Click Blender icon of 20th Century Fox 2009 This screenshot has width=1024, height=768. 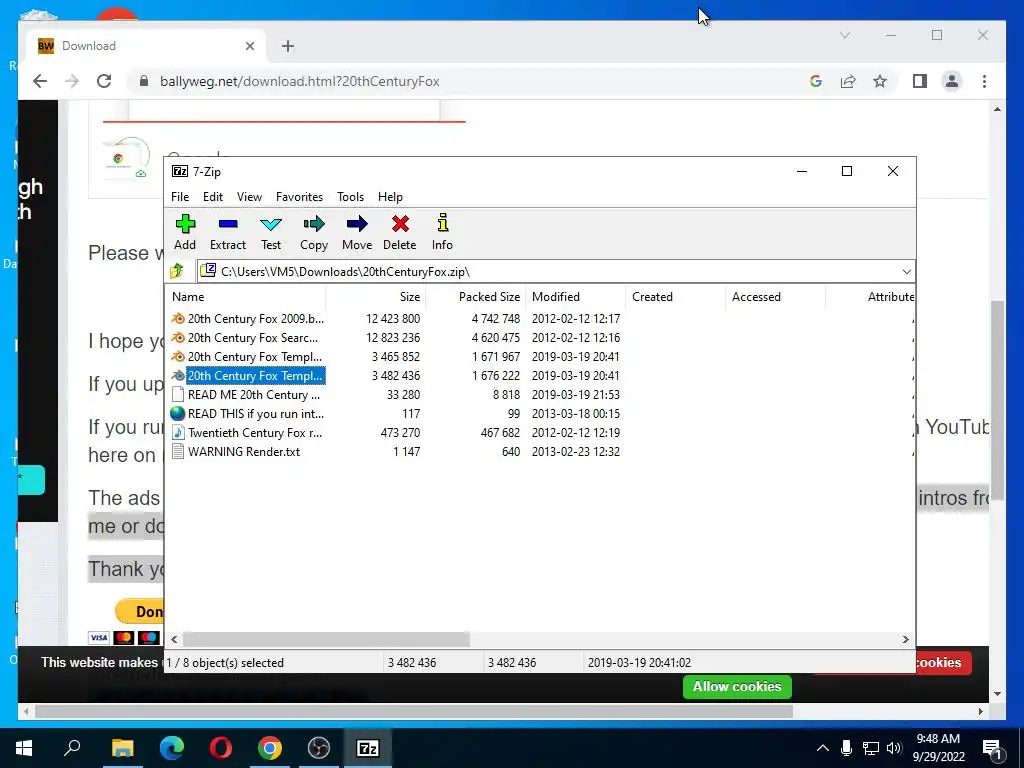pos(178,319)
